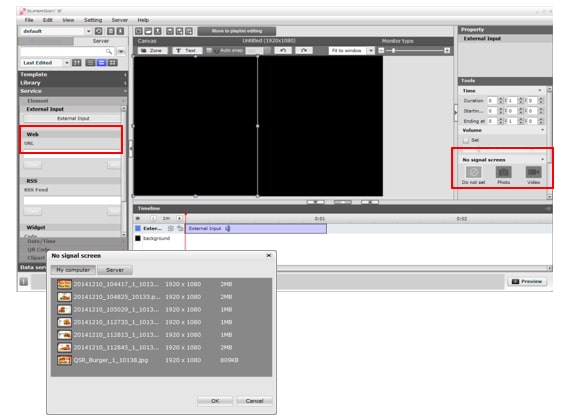Click the speaker icon on External Input clip
This screenshot has height=420, width=570.
tap(228, 229)
